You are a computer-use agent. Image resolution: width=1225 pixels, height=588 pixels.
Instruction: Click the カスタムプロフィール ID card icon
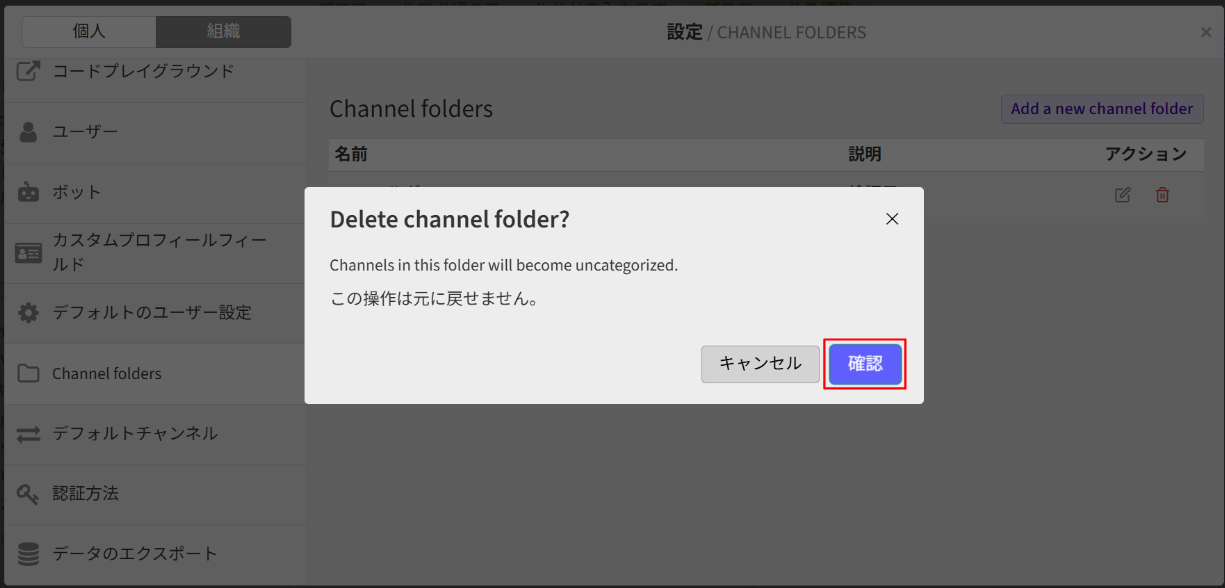coord(29,253)
